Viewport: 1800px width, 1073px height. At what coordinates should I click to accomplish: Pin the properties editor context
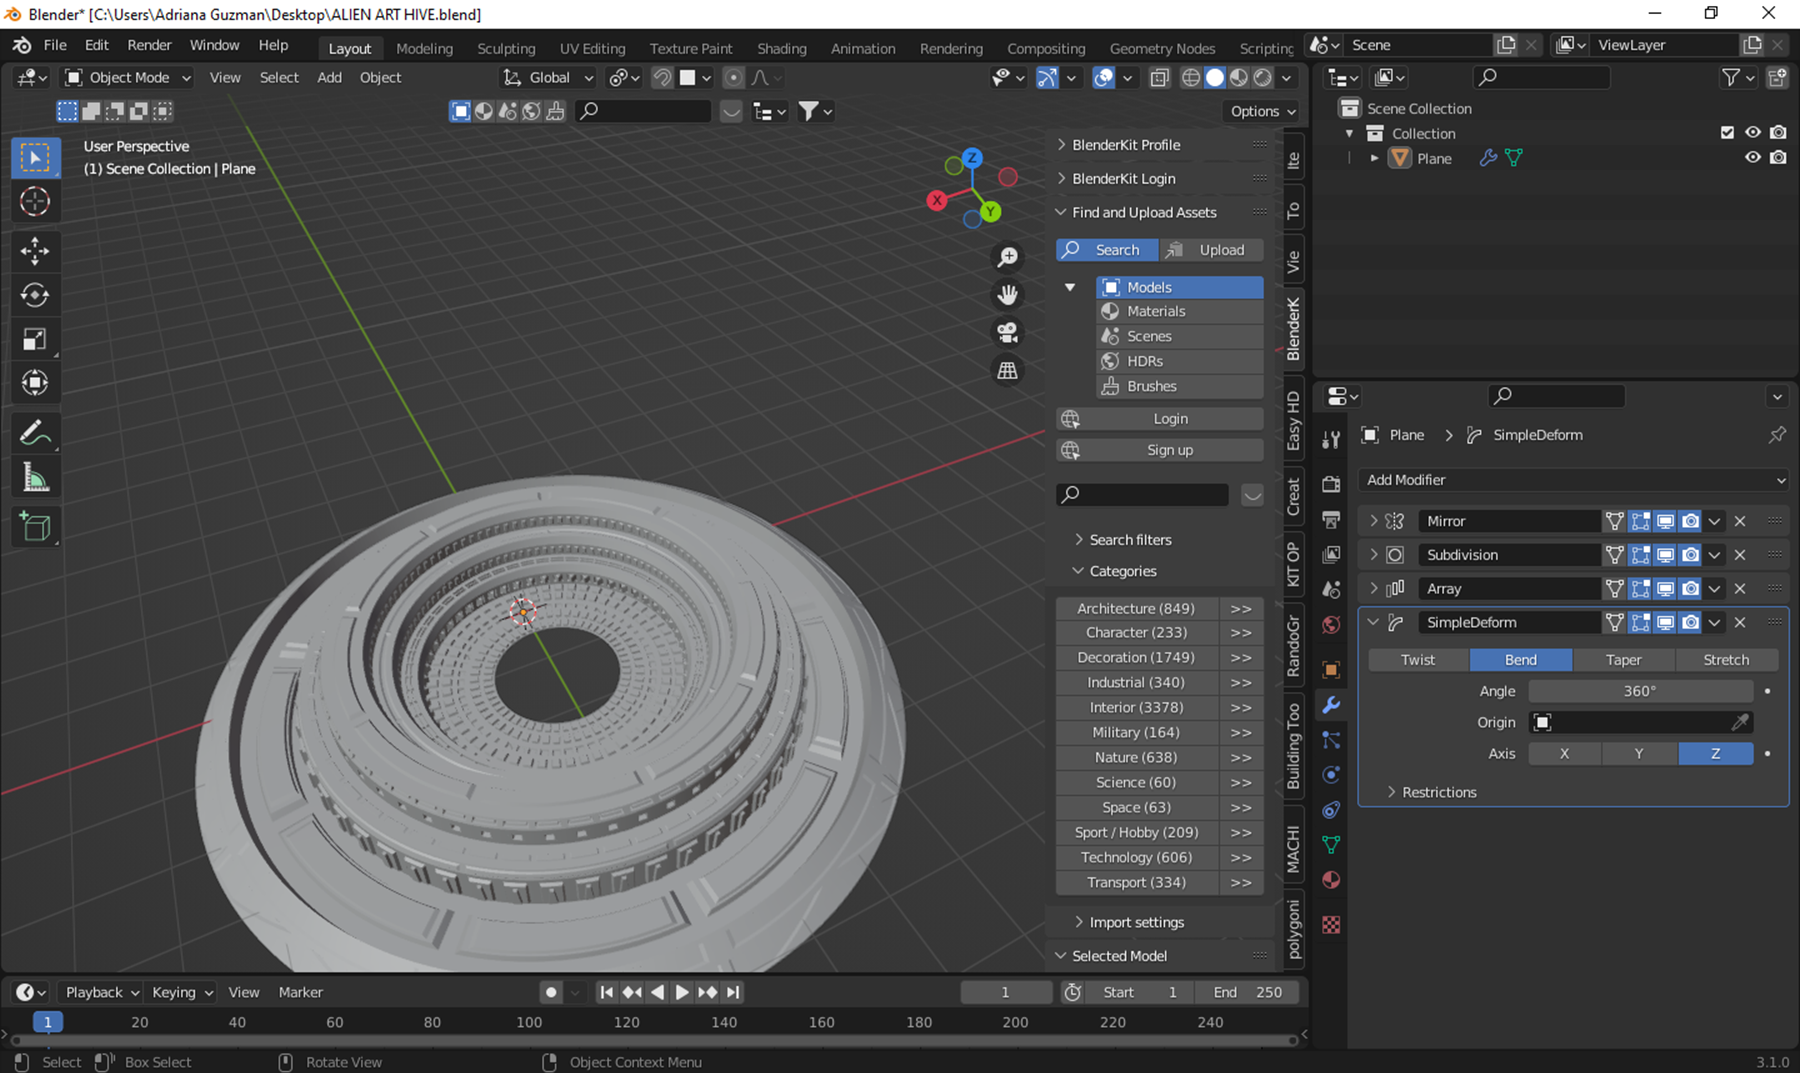click(x=1776, y=435)
